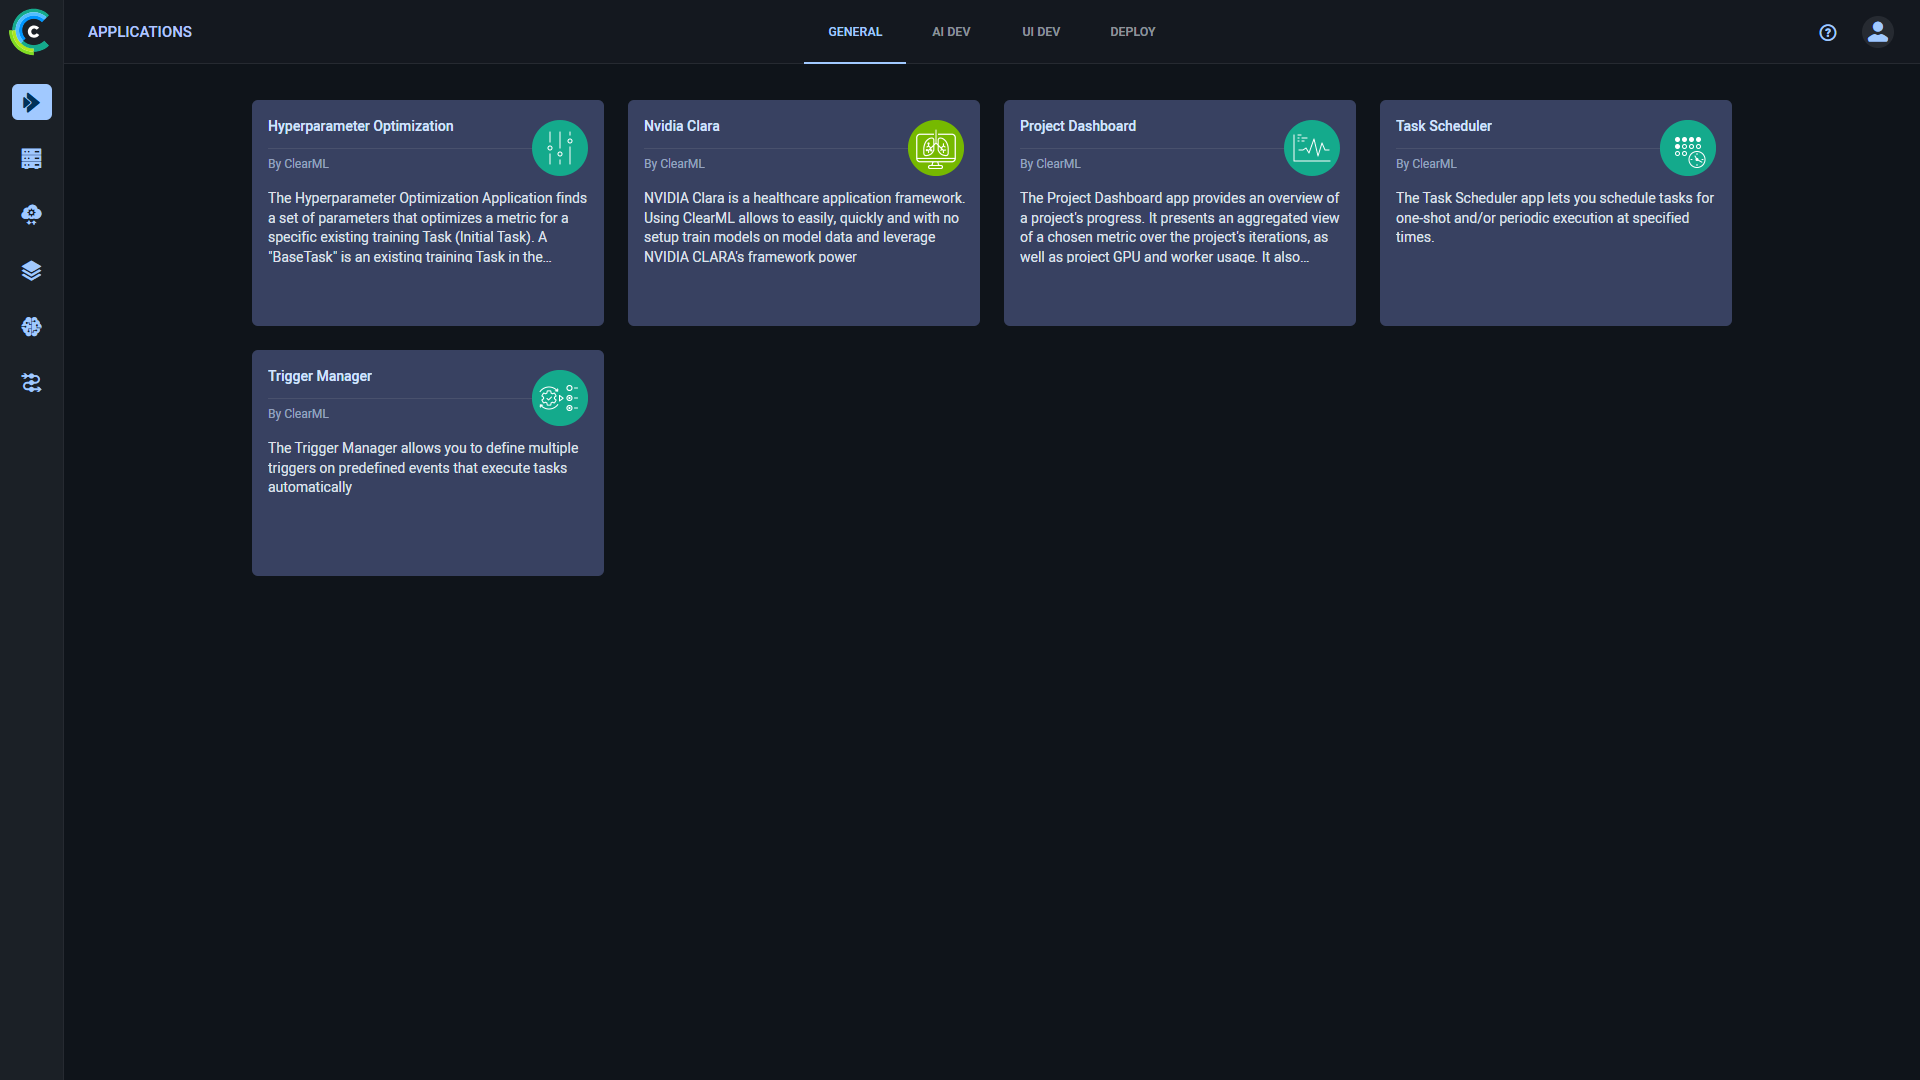Click the Project Dashboard graph icon

click(x=1312, y=147)
